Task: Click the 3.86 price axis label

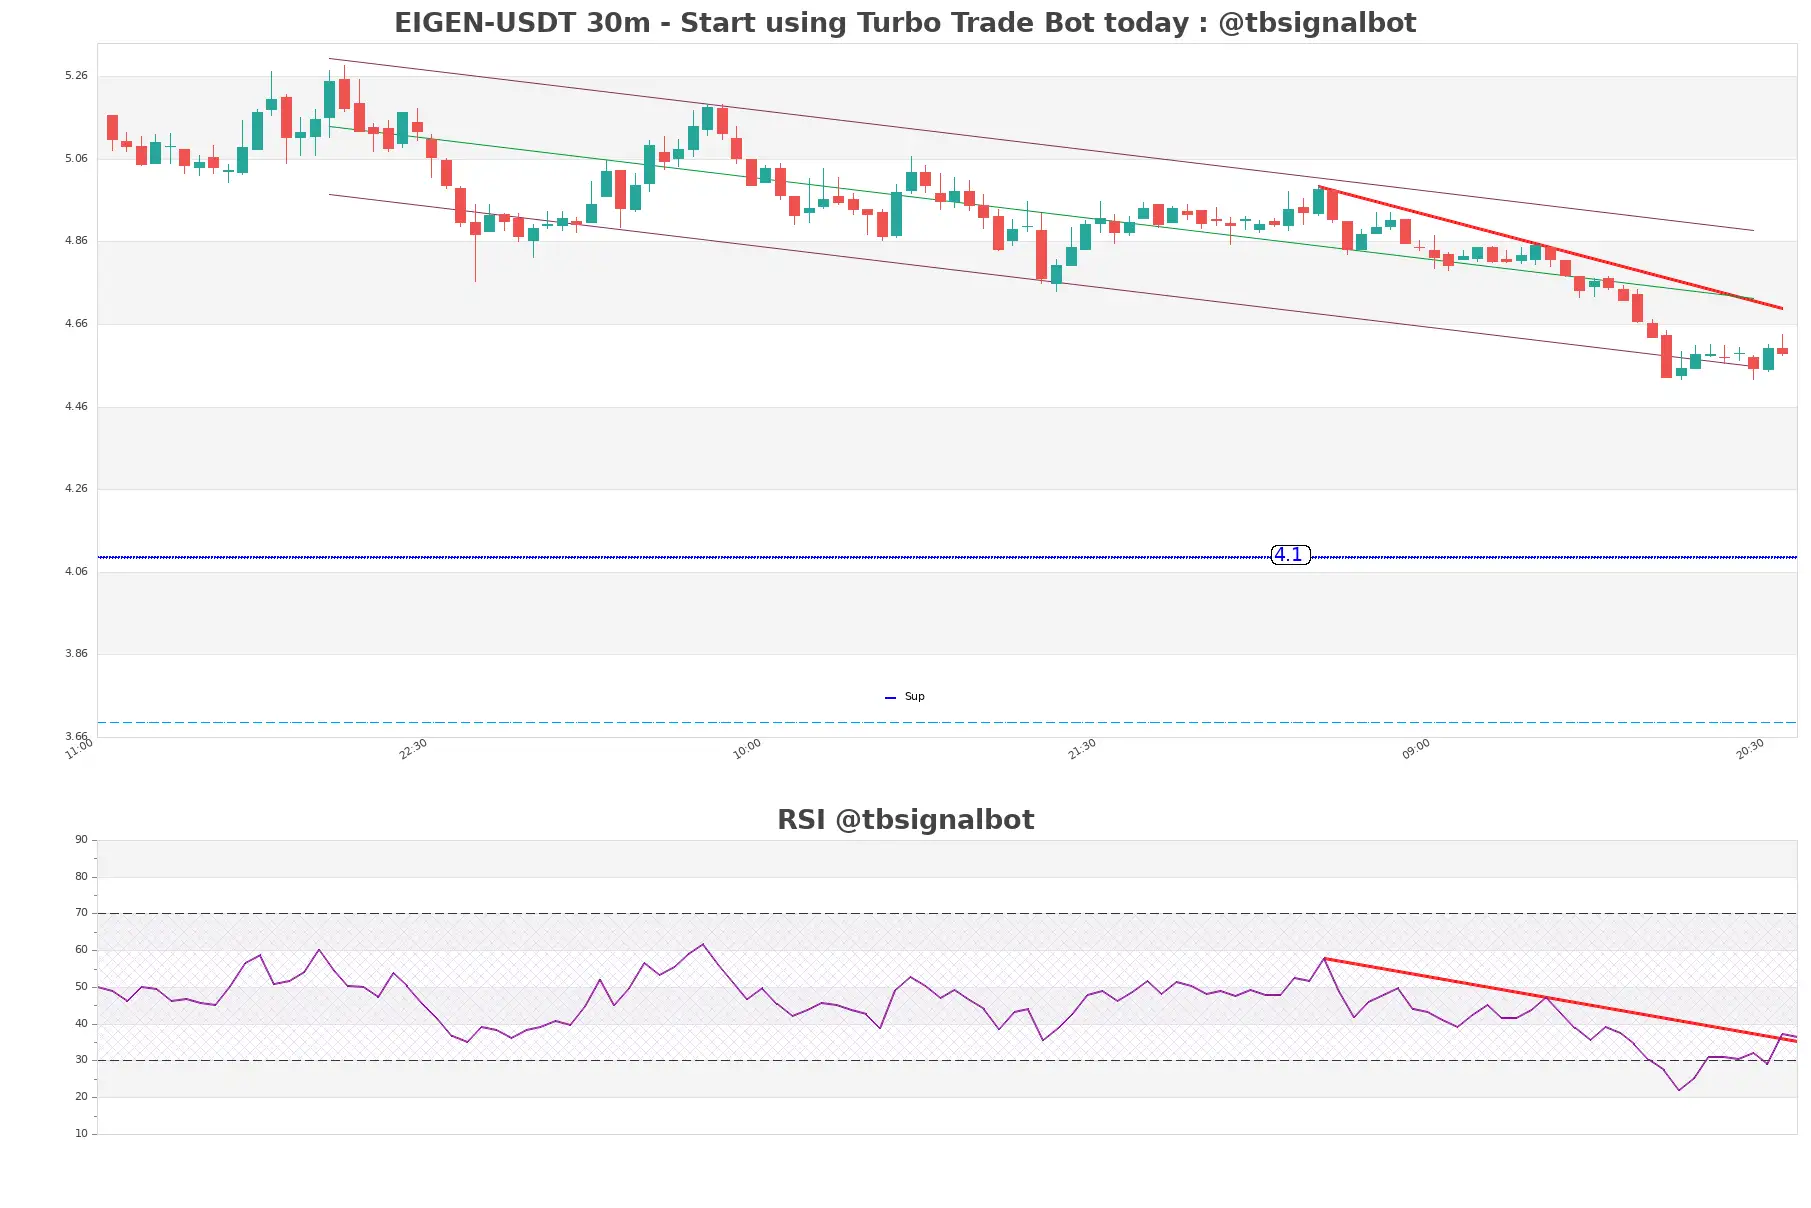Action: pyautogui.click(x=76, y=654)
